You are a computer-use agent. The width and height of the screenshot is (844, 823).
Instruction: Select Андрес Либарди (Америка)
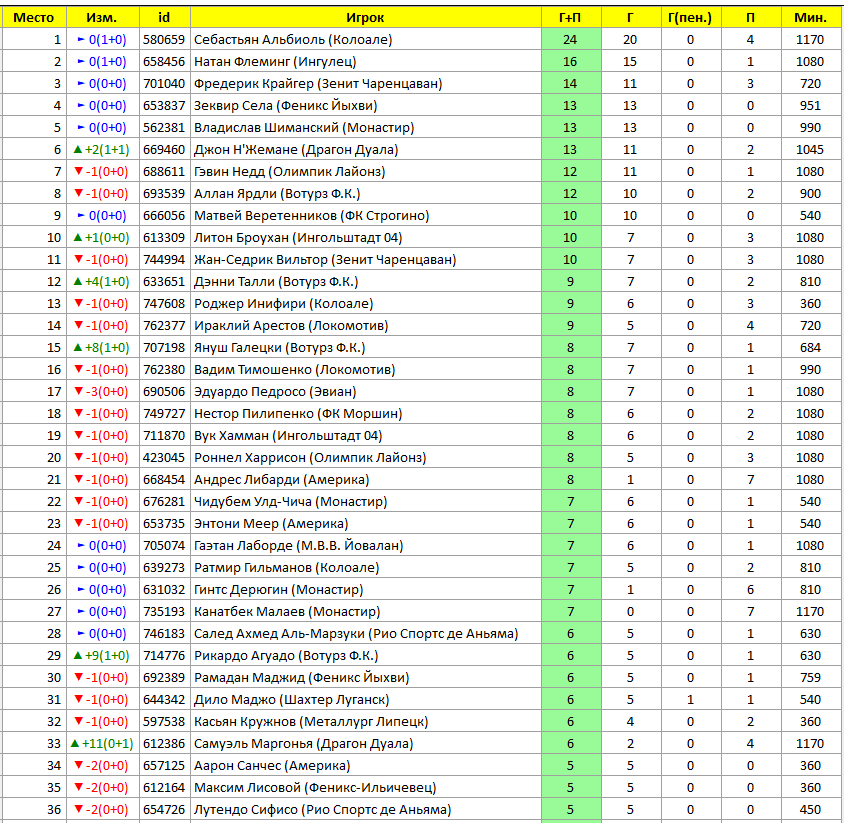[282, 480]
